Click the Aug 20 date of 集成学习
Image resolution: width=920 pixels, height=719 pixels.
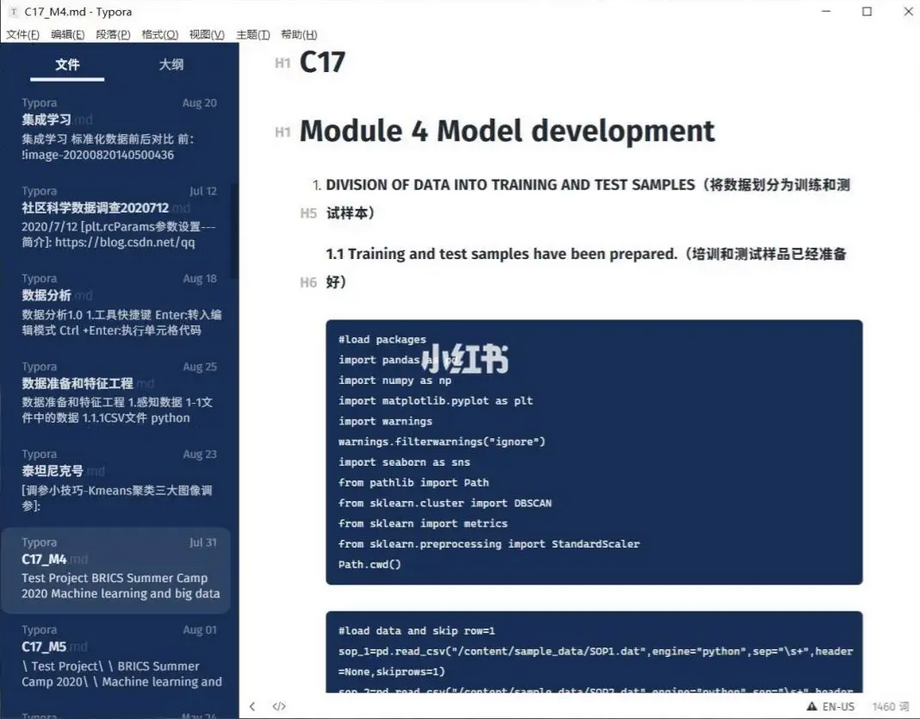[199, 103]
